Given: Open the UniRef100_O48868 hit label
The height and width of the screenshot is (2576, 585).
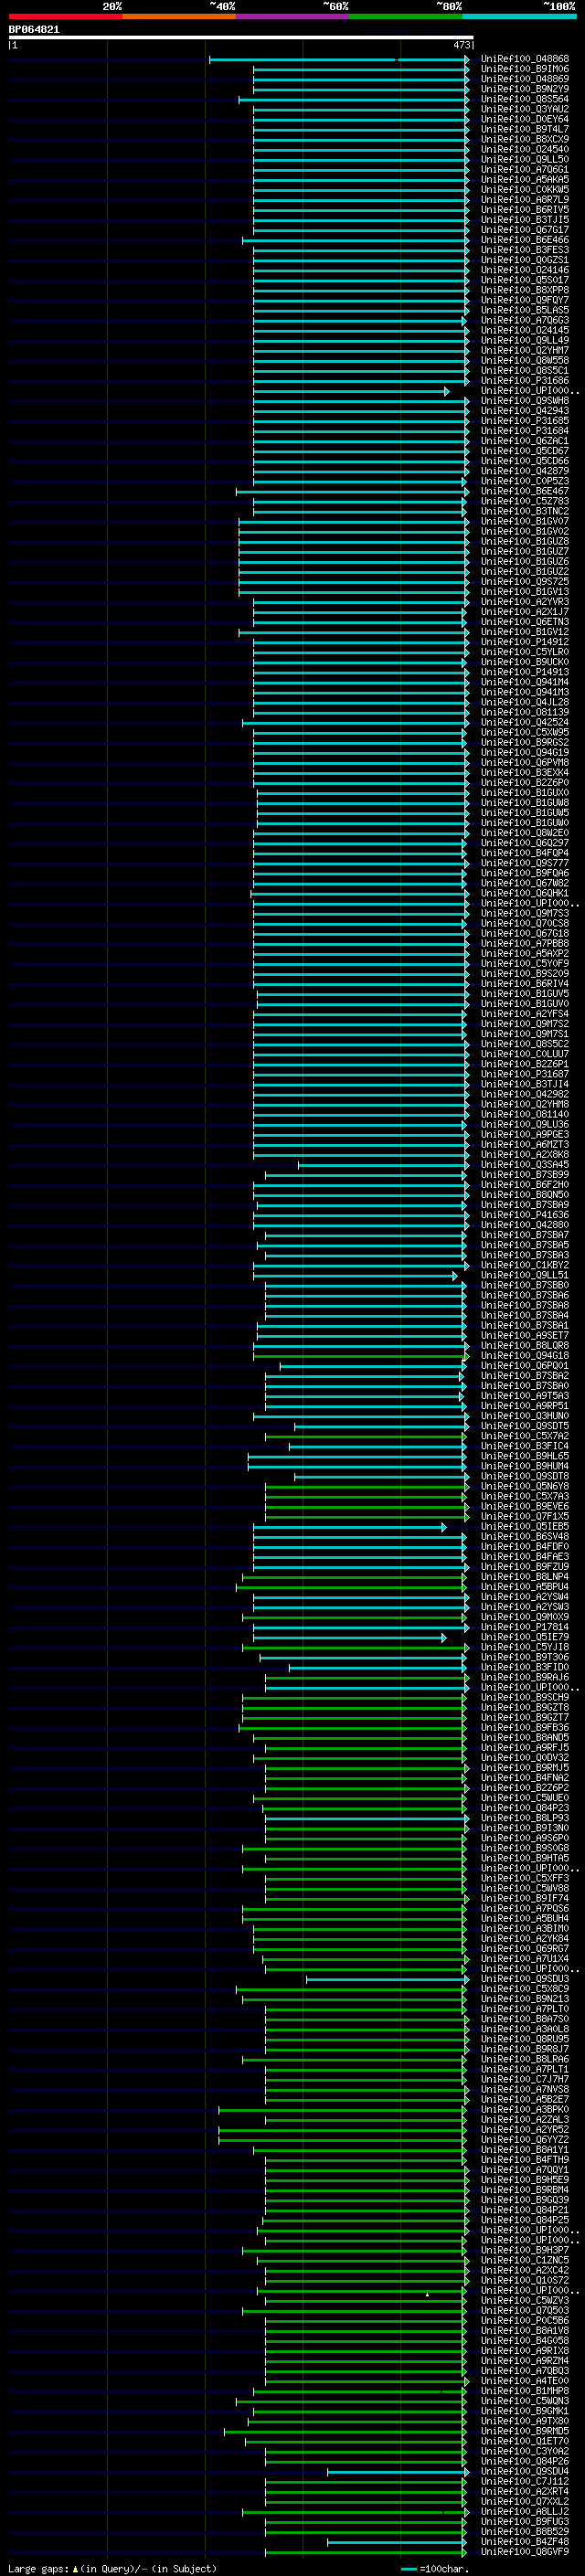Looking at the screenshot, I should tap(525, 59).
